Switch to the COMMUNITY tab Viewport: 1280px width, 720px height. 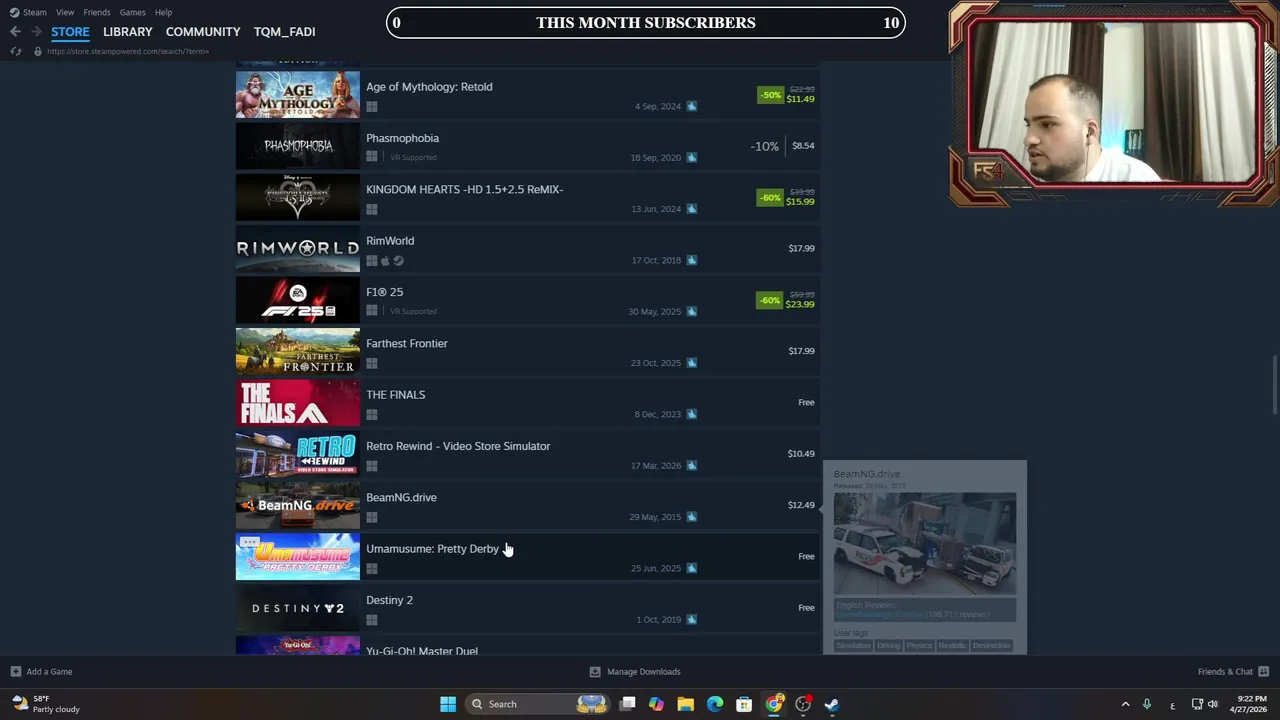pos(203,32)
